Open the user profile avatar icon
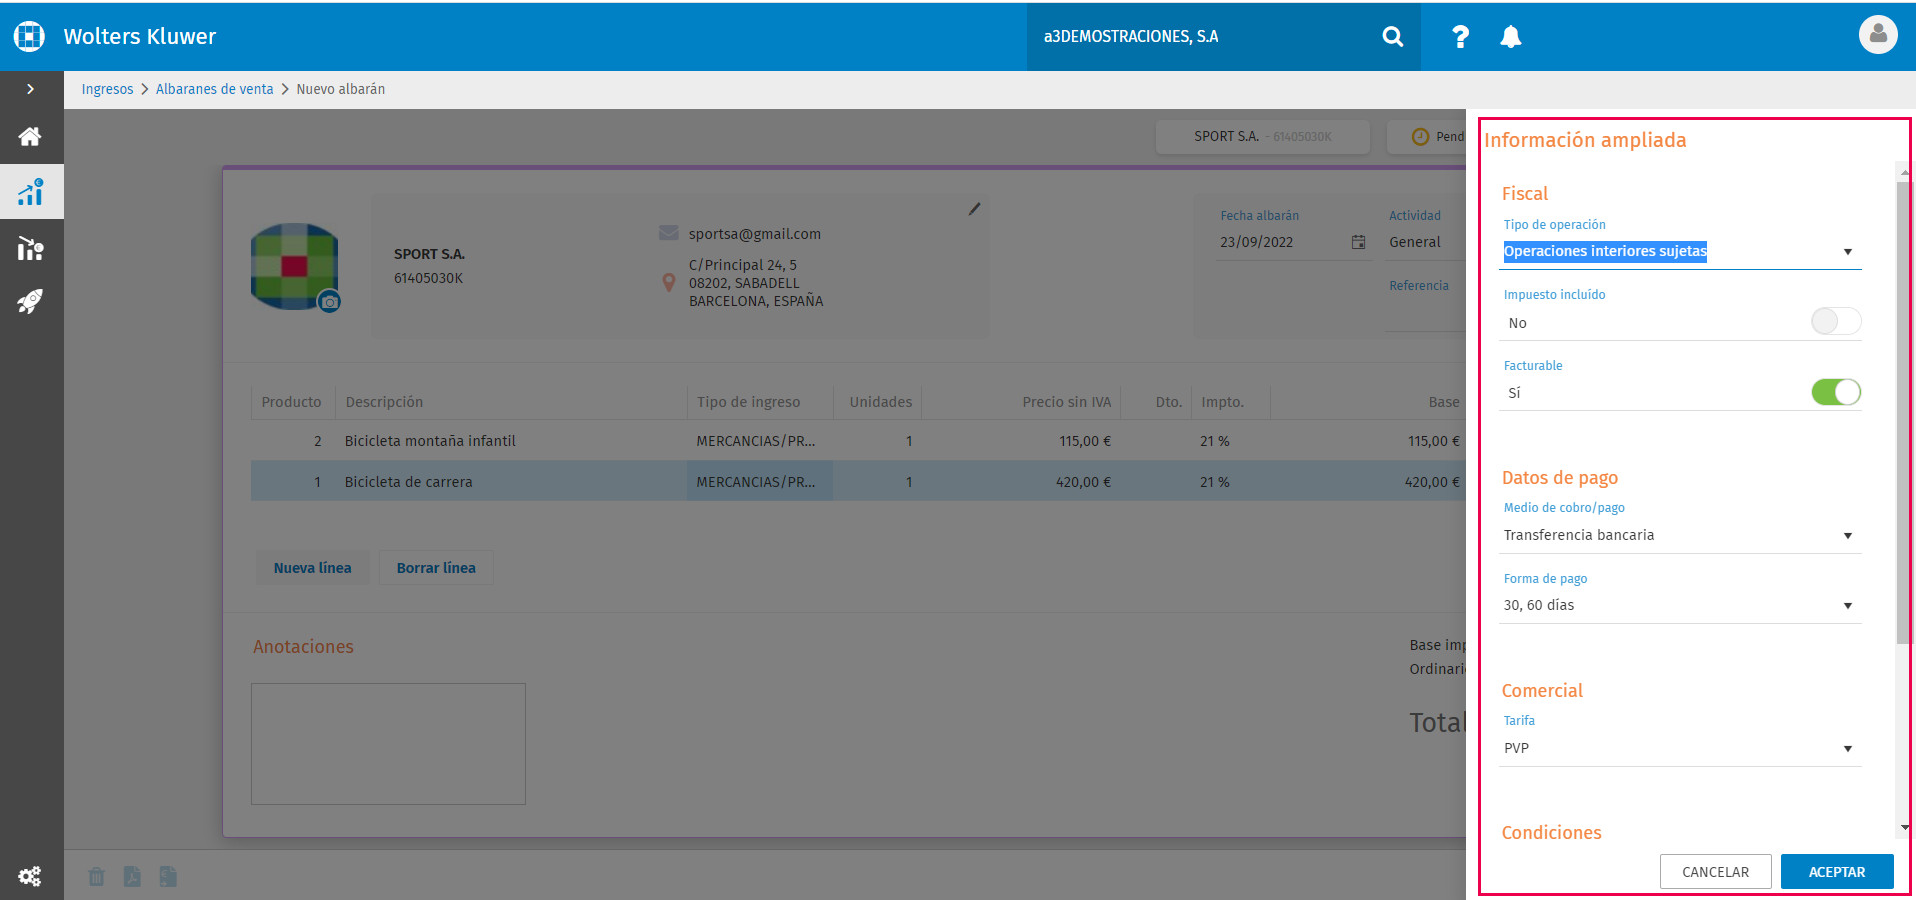 (x=1878, y=35)
